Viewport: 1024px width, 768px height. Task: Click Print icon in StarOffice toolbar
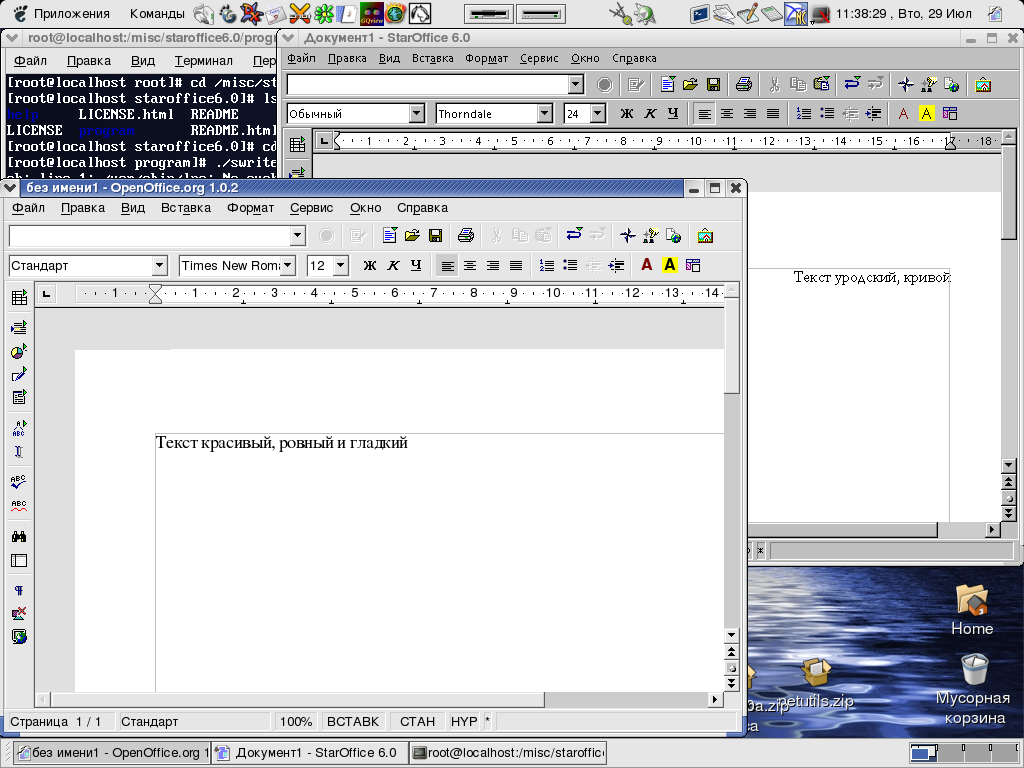(x=744, y=84)
